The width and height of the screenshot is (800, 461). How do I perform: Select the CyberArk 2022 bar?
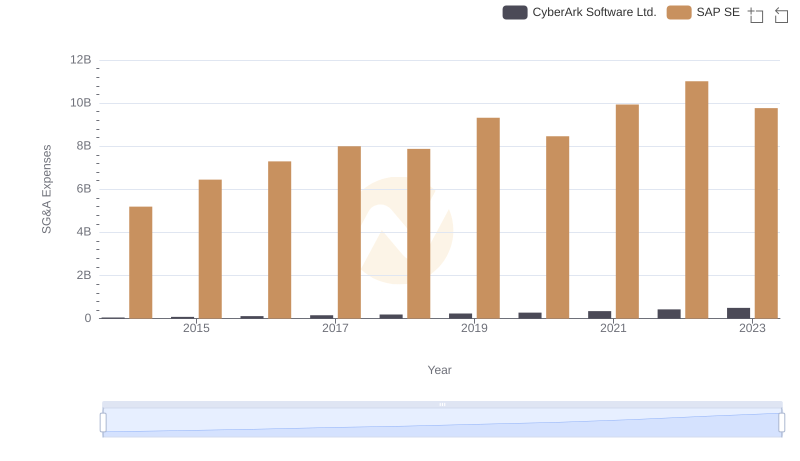pos(669,314)
